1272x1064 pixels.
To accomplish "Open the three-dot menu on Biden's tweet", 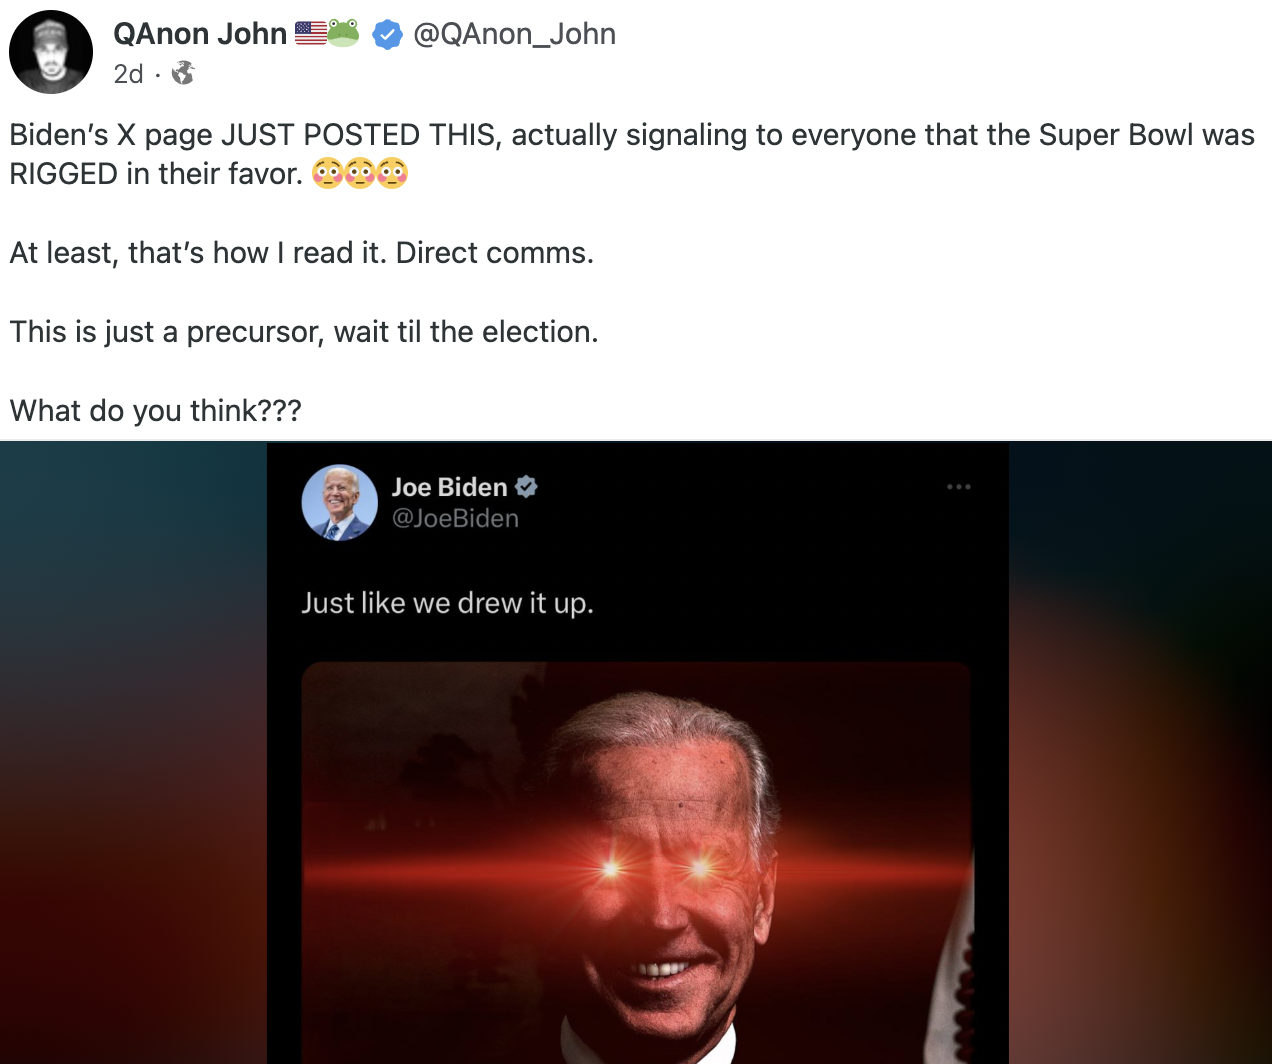I will point(959,487).
